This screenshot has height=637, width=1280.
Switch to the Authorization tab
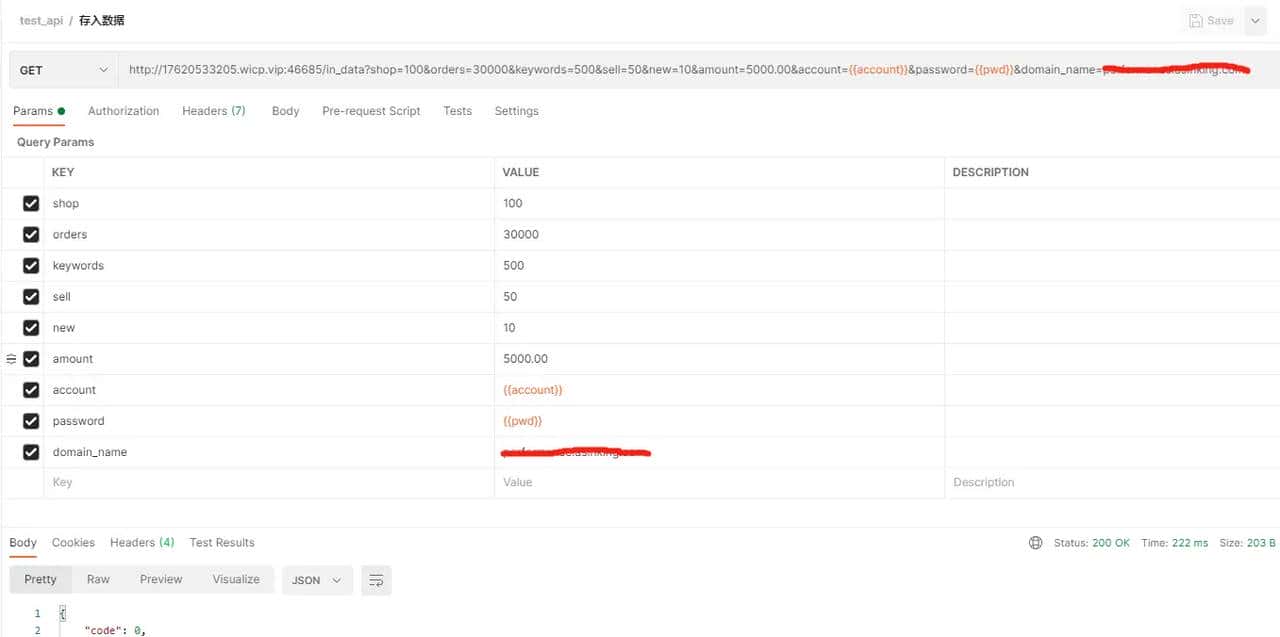123,111
